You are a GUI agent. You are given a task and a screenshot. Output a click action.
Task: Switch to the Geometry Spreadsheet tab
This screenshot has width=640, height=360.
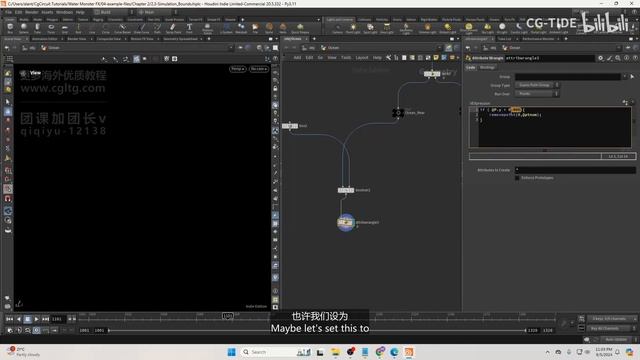180,39
